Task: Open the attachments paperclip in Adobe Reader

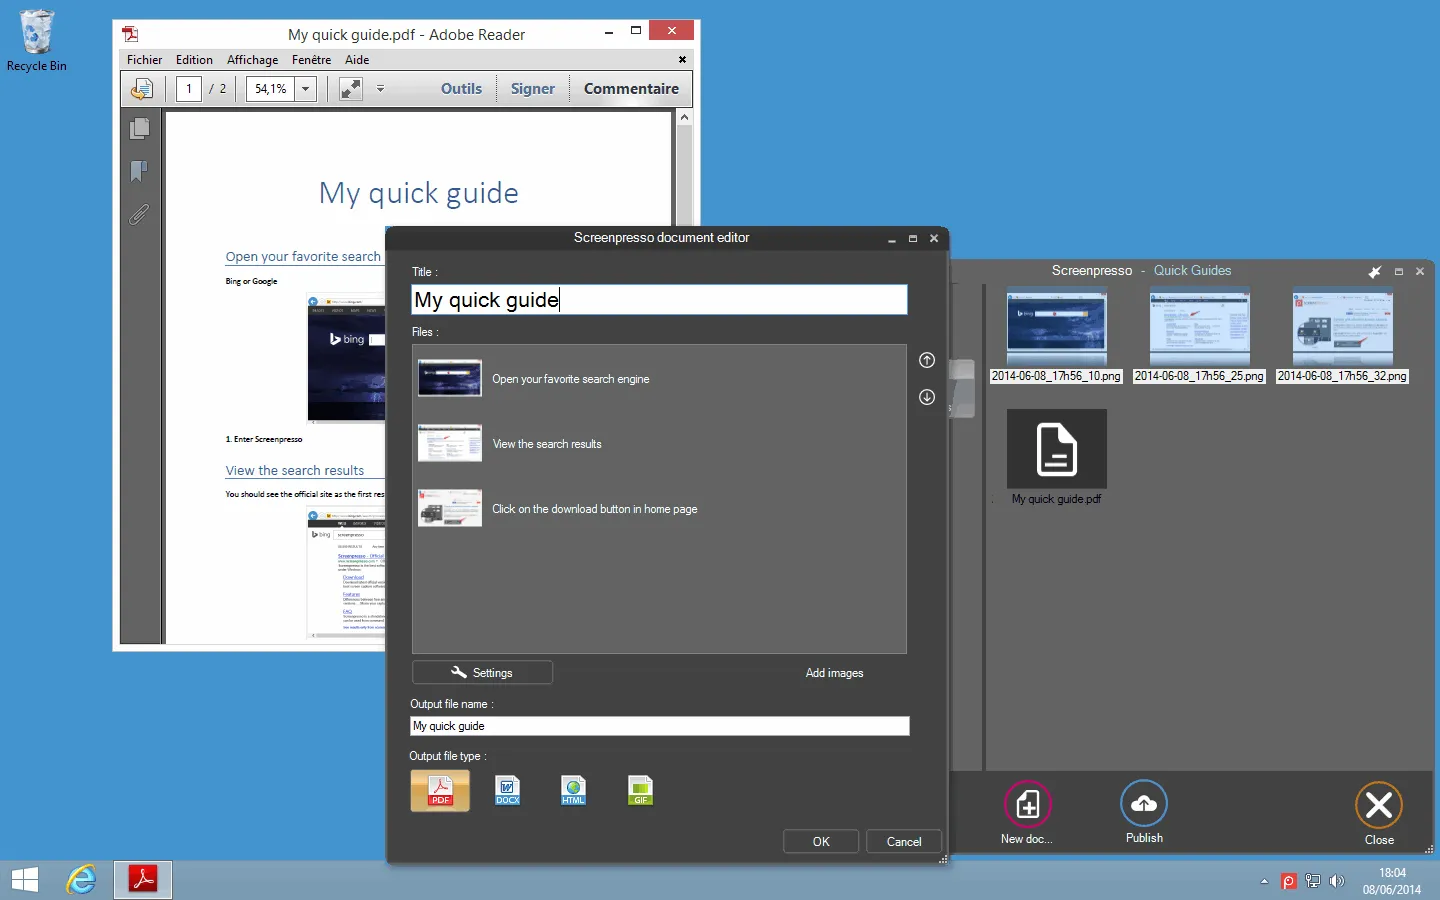Action: (139, 215)
